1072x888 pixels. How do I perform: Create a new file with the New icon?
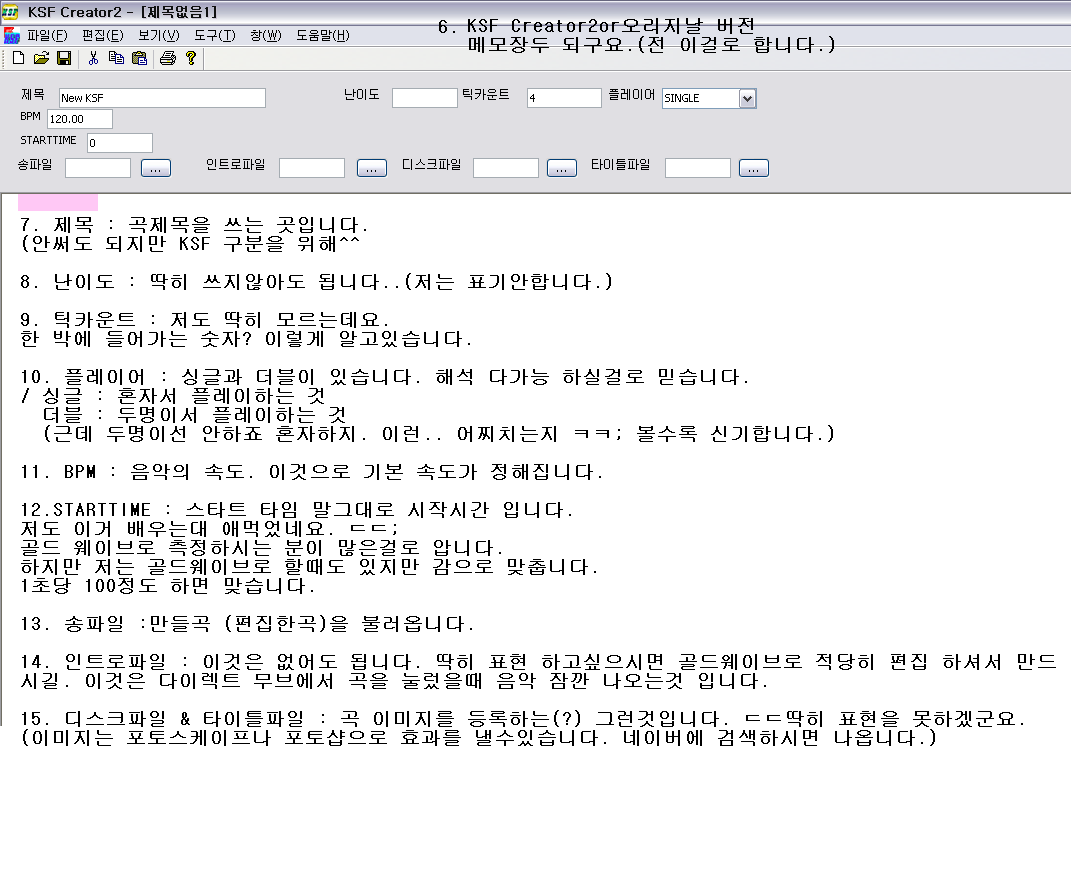point(19,58)
